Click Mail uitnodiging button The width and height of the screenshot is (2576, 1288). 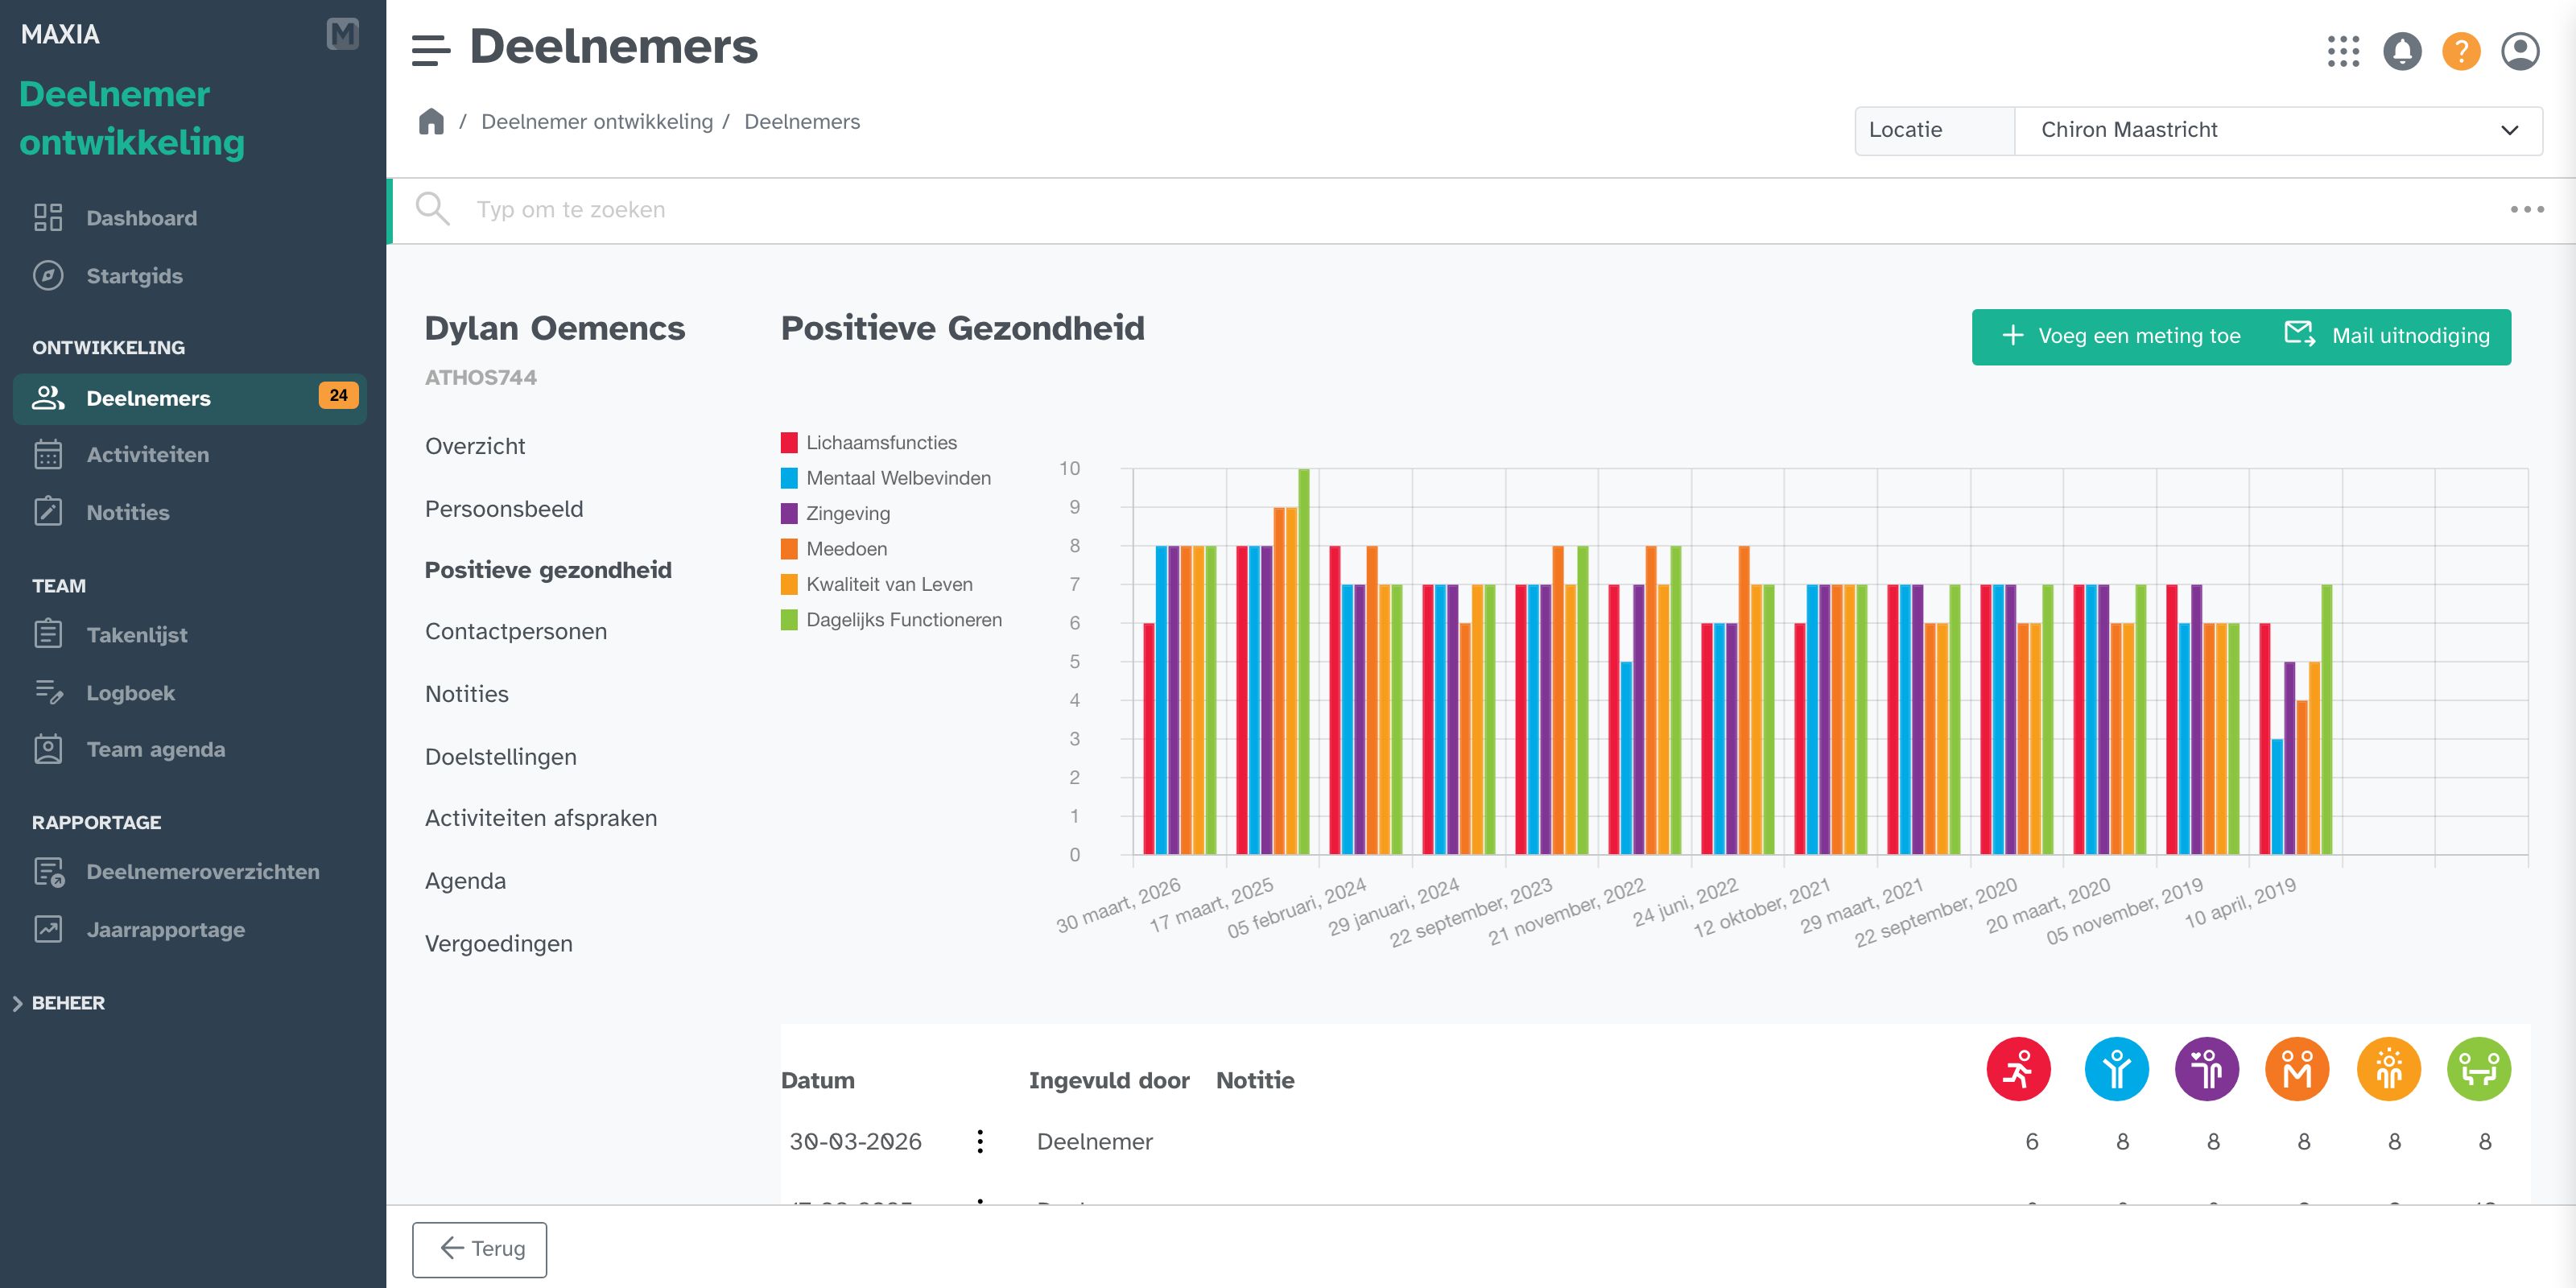pos(2387,336)
